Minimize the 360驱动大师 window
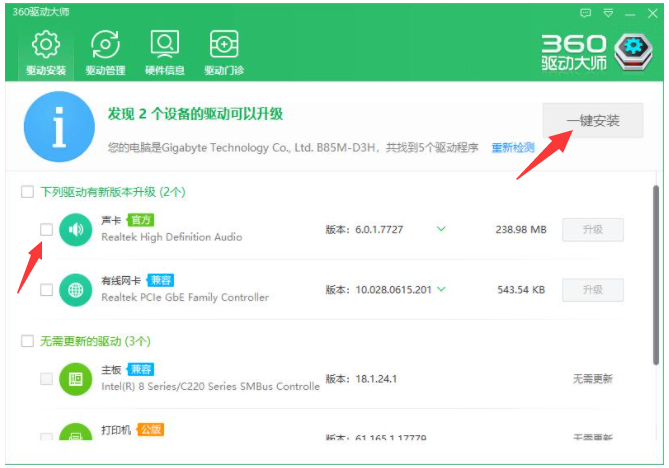The height and width of the screenshot is (468, 669). 631,14
